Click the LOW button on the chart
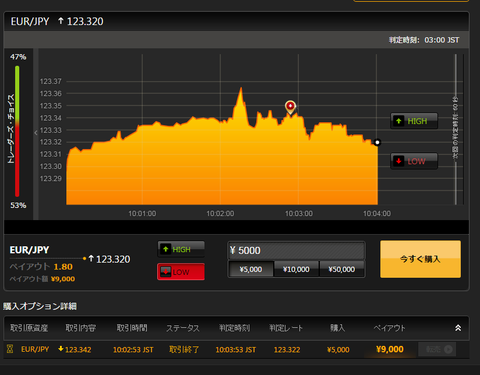Image resolution: width=480 pixels, height=375 pixels. [x=414, y=161]
